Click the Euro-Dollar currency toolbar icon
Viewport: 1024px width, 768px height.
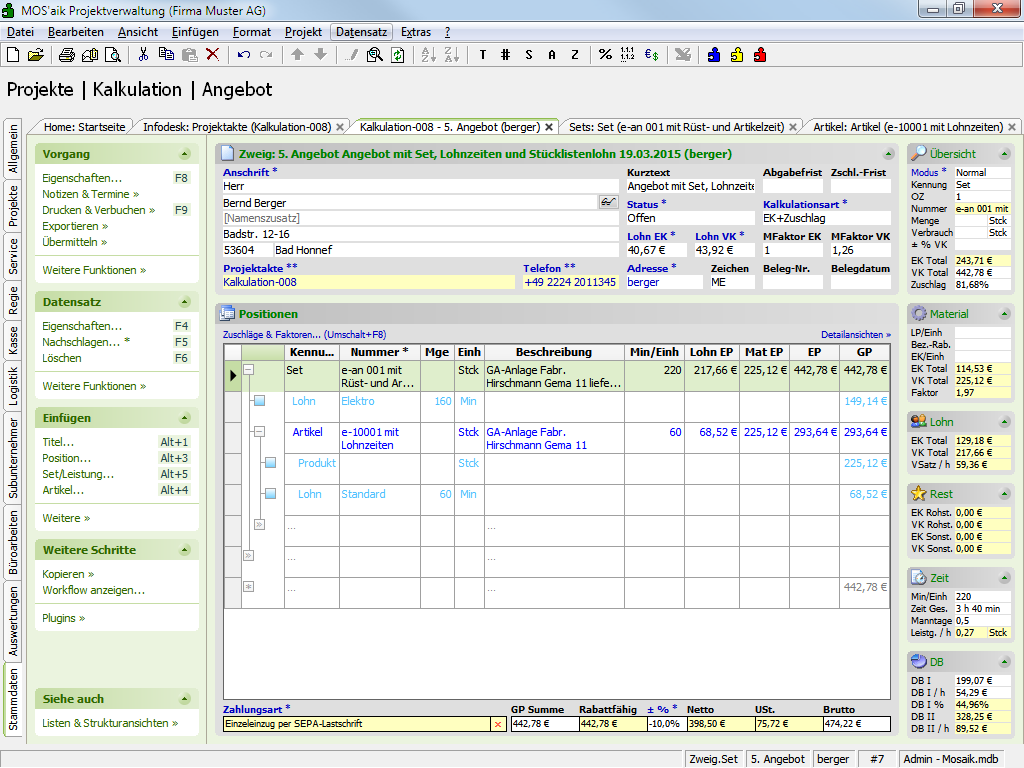(x=651, y=55)
